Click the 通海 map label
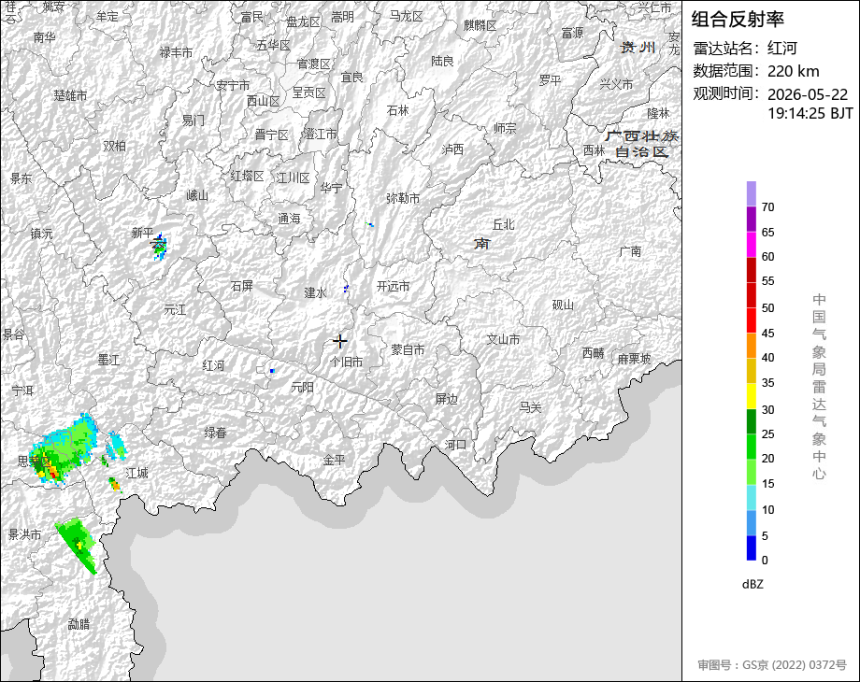Image resolution: width=860 pixels, height=682 pixels. (x=289, y=219)
